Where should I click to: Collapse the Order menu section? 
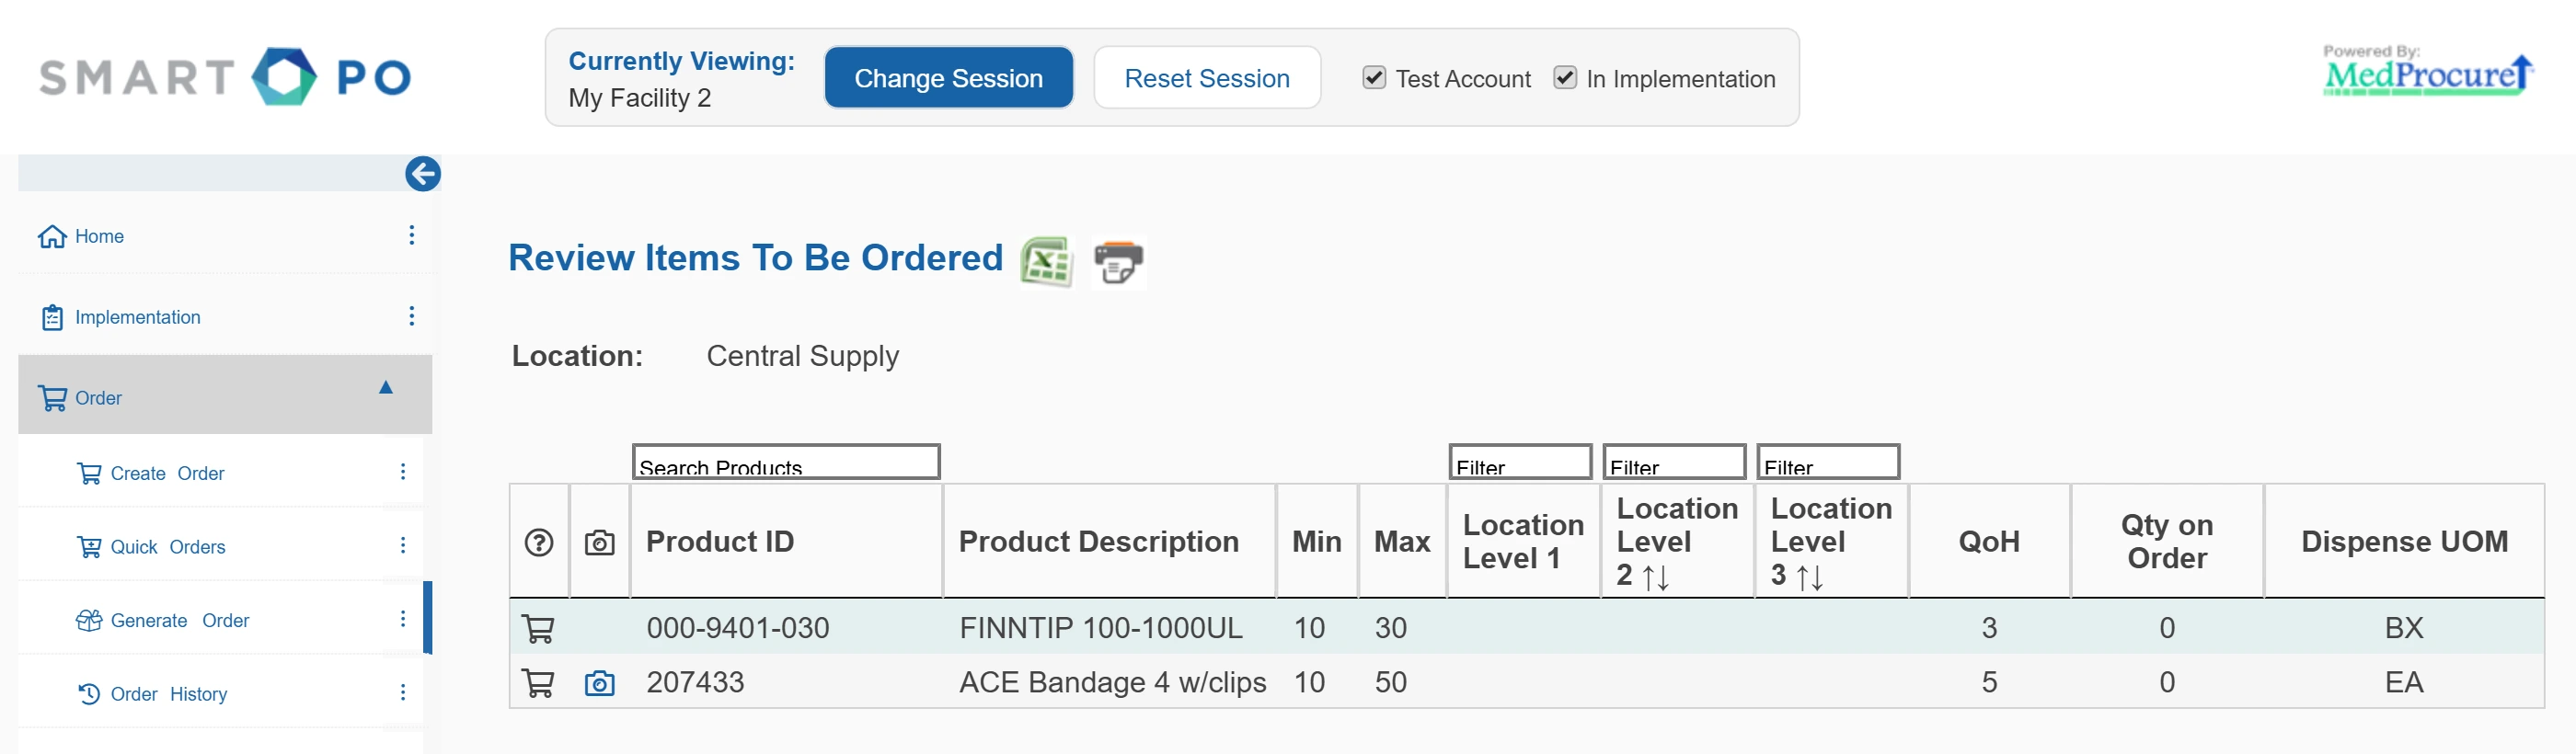(386, 387)
